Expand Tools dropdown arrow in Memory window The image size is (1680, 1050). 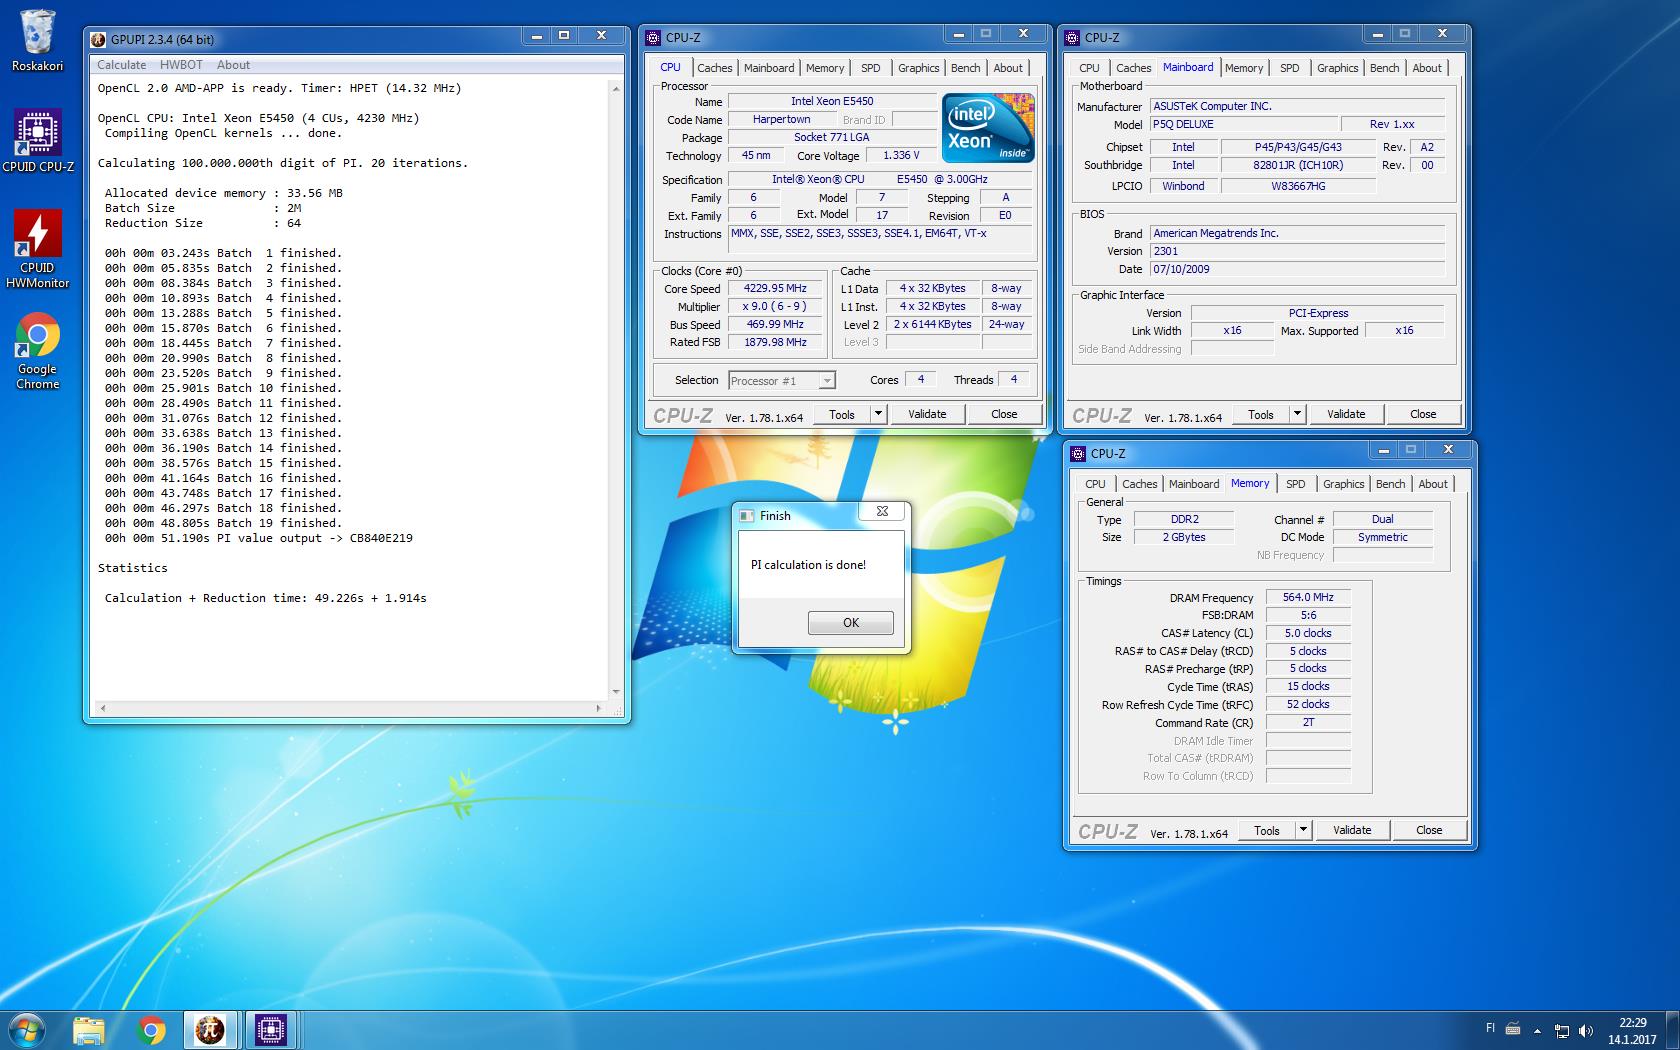1303,830
